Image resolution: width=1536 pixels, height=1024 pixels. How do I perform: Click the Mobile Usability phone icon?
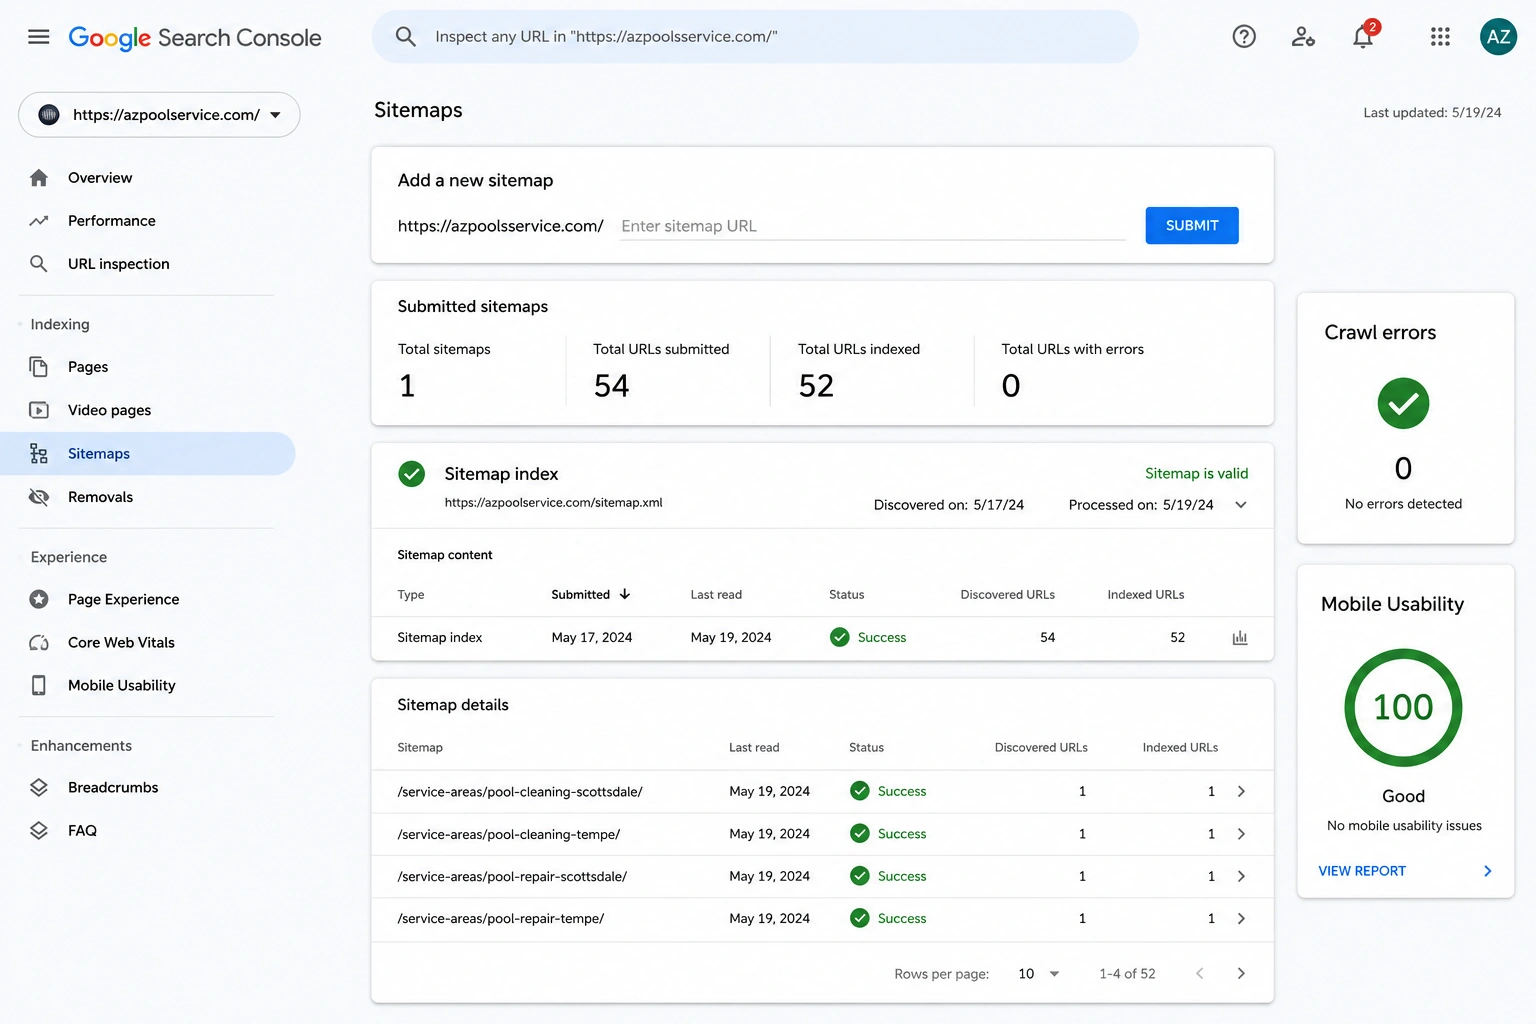(39, 685)
